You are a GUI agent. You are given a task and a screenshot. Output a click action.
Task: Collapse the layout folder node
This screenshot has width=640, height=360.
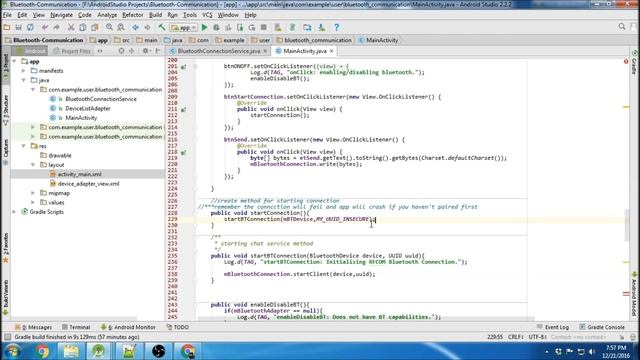(33, 164)
